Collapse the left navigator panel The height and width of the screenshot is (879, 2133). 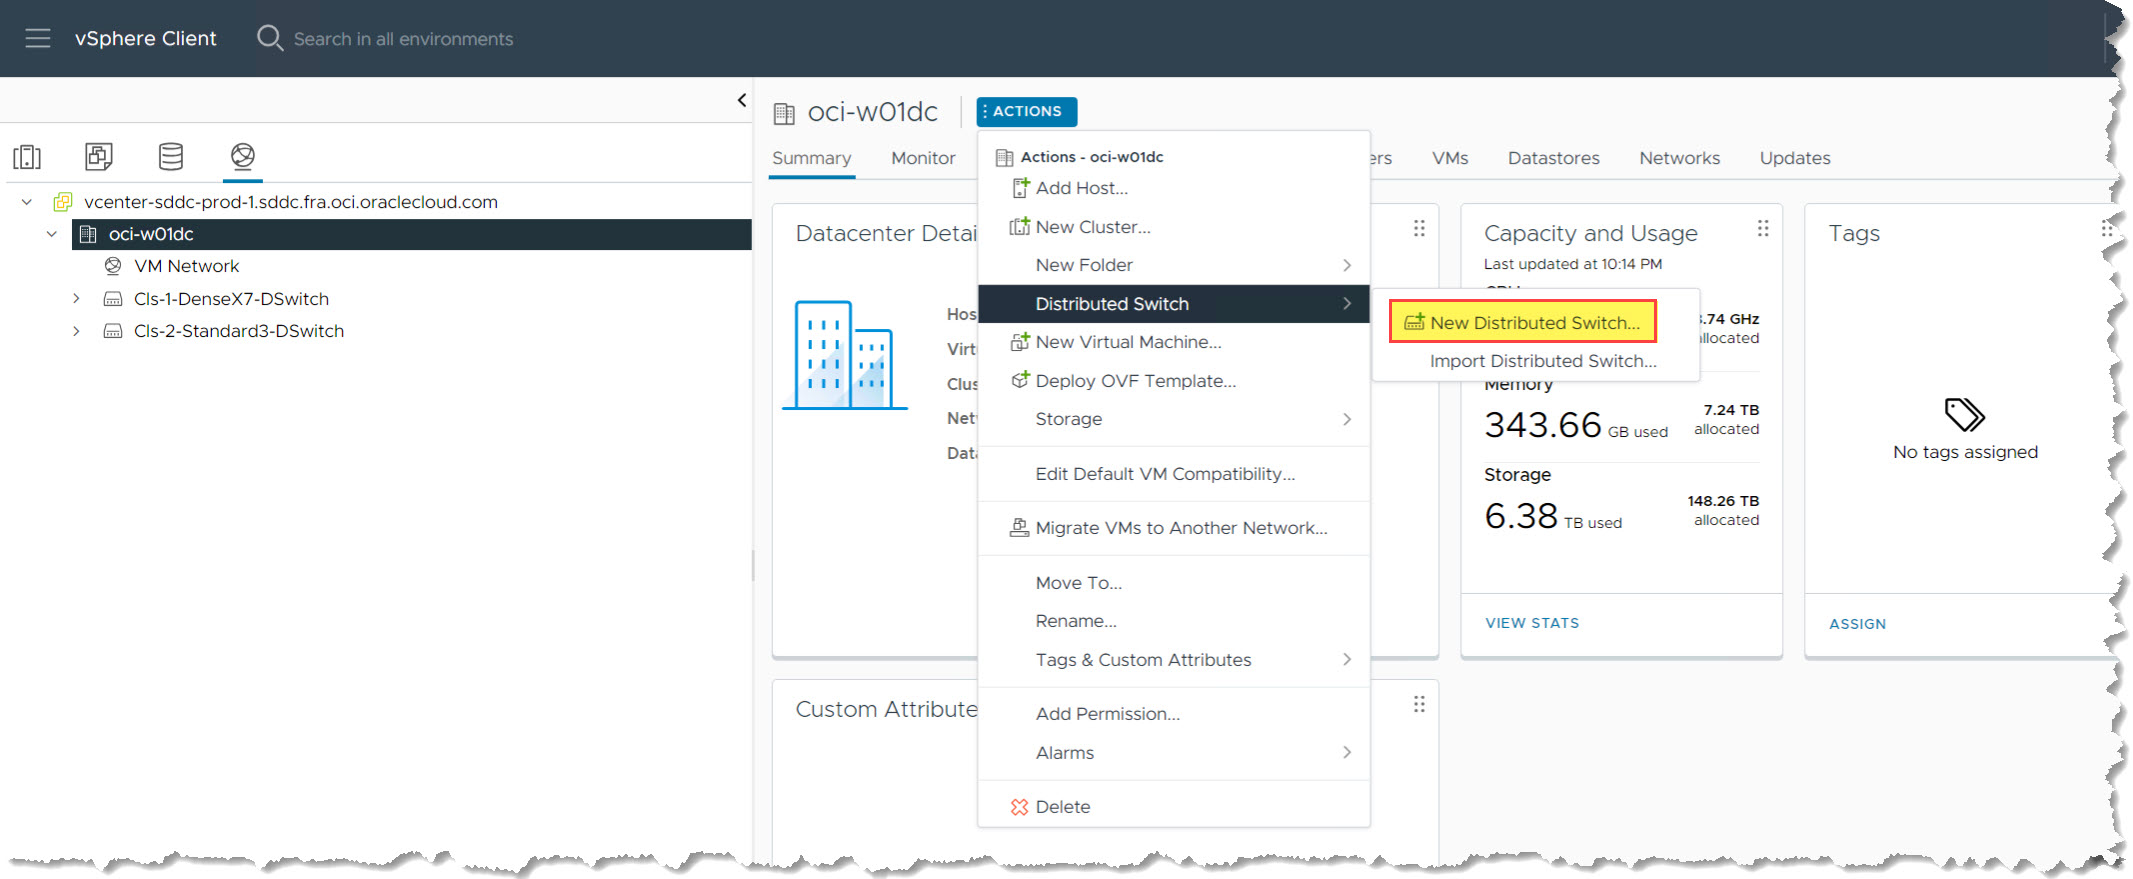(x=741, y=100)
